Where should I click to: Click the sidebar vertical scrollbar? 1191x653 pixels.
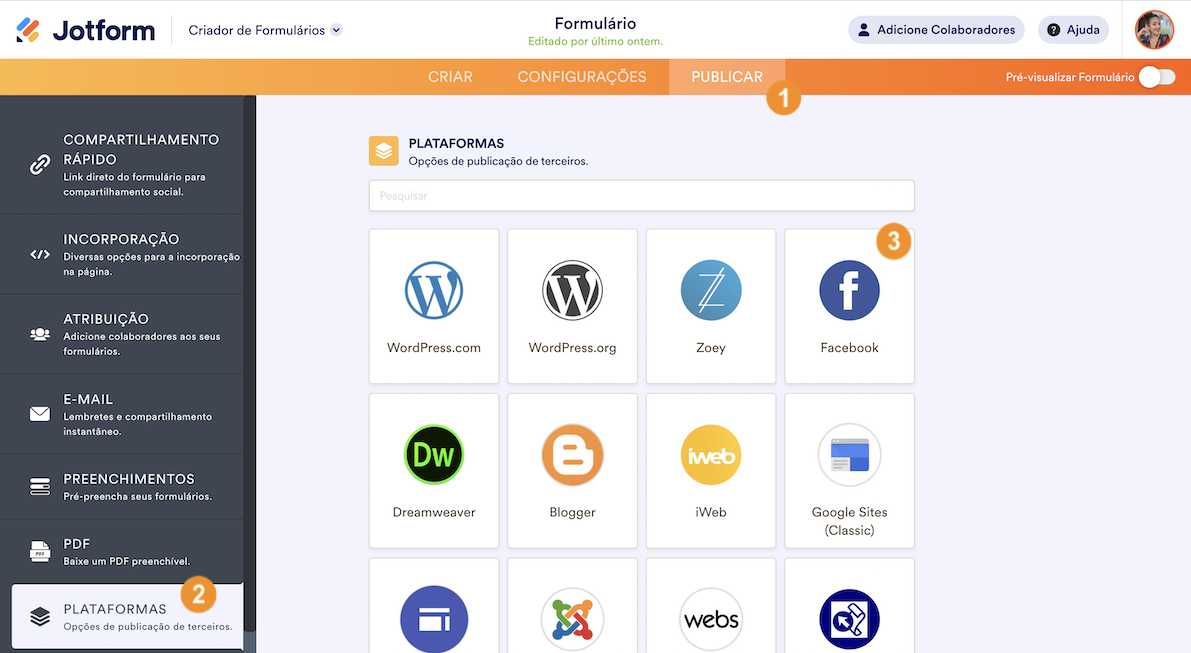point(250,364)
